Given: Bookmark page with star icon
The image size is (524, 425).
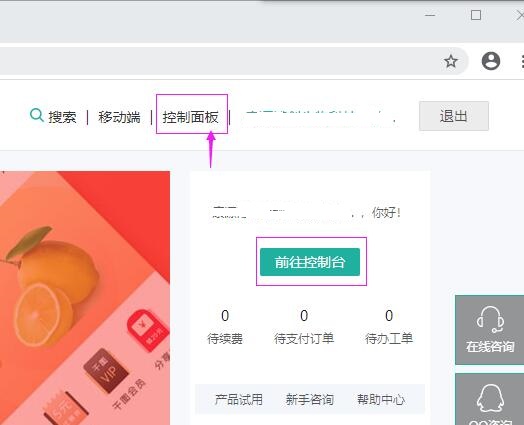Looking at the screenshot, I should (x=451, y=61).
